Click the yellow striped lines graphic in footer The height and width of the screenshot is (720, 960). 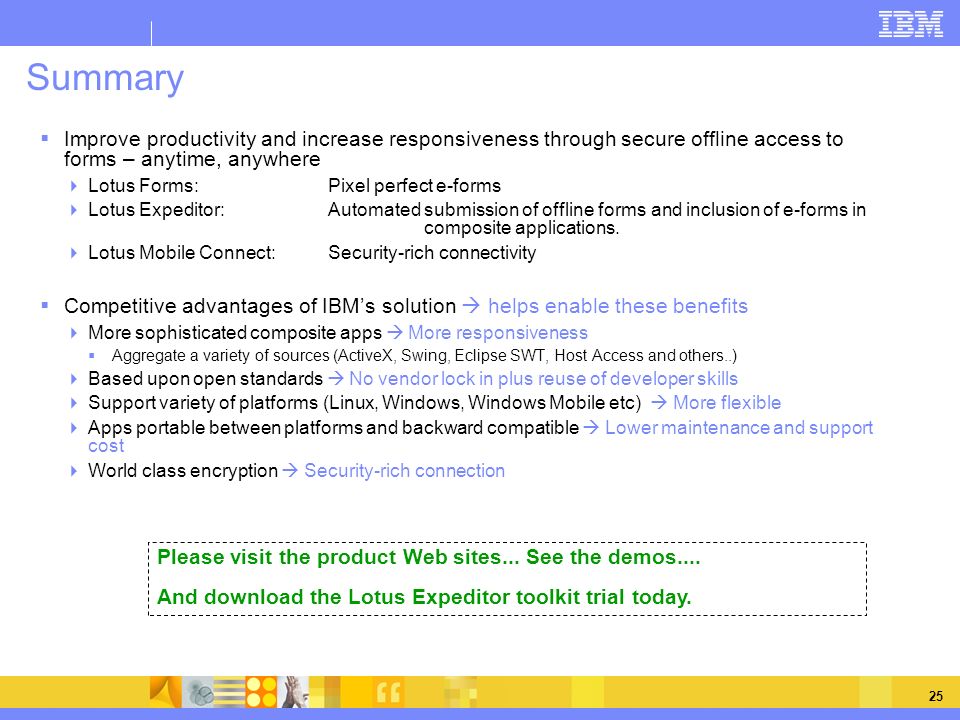(229, 692)
